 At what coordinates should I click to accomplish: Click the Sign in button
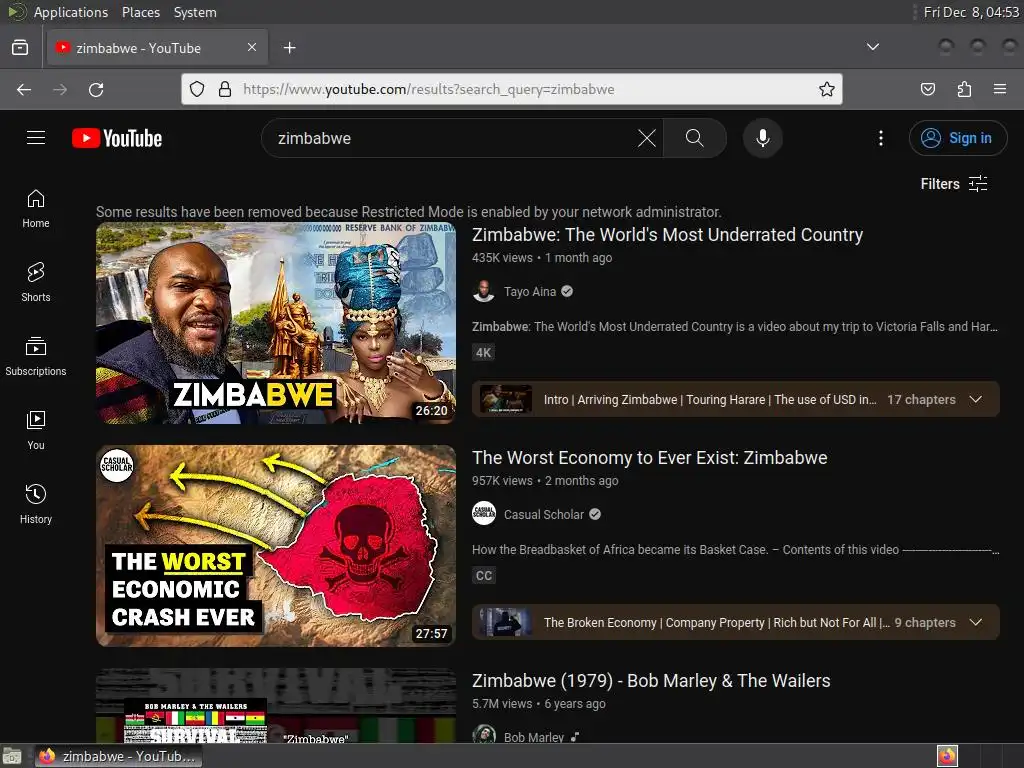(958, 138)
